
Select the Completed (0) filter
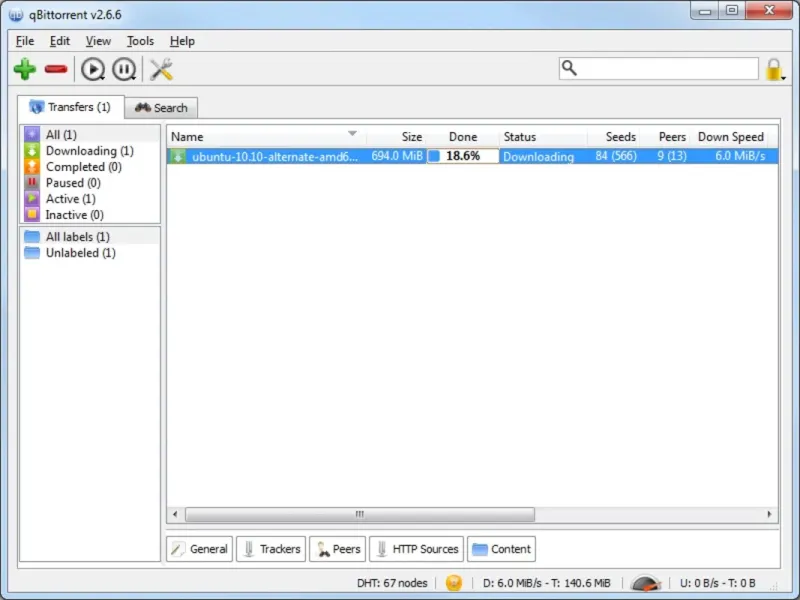(x=90, y=167)
